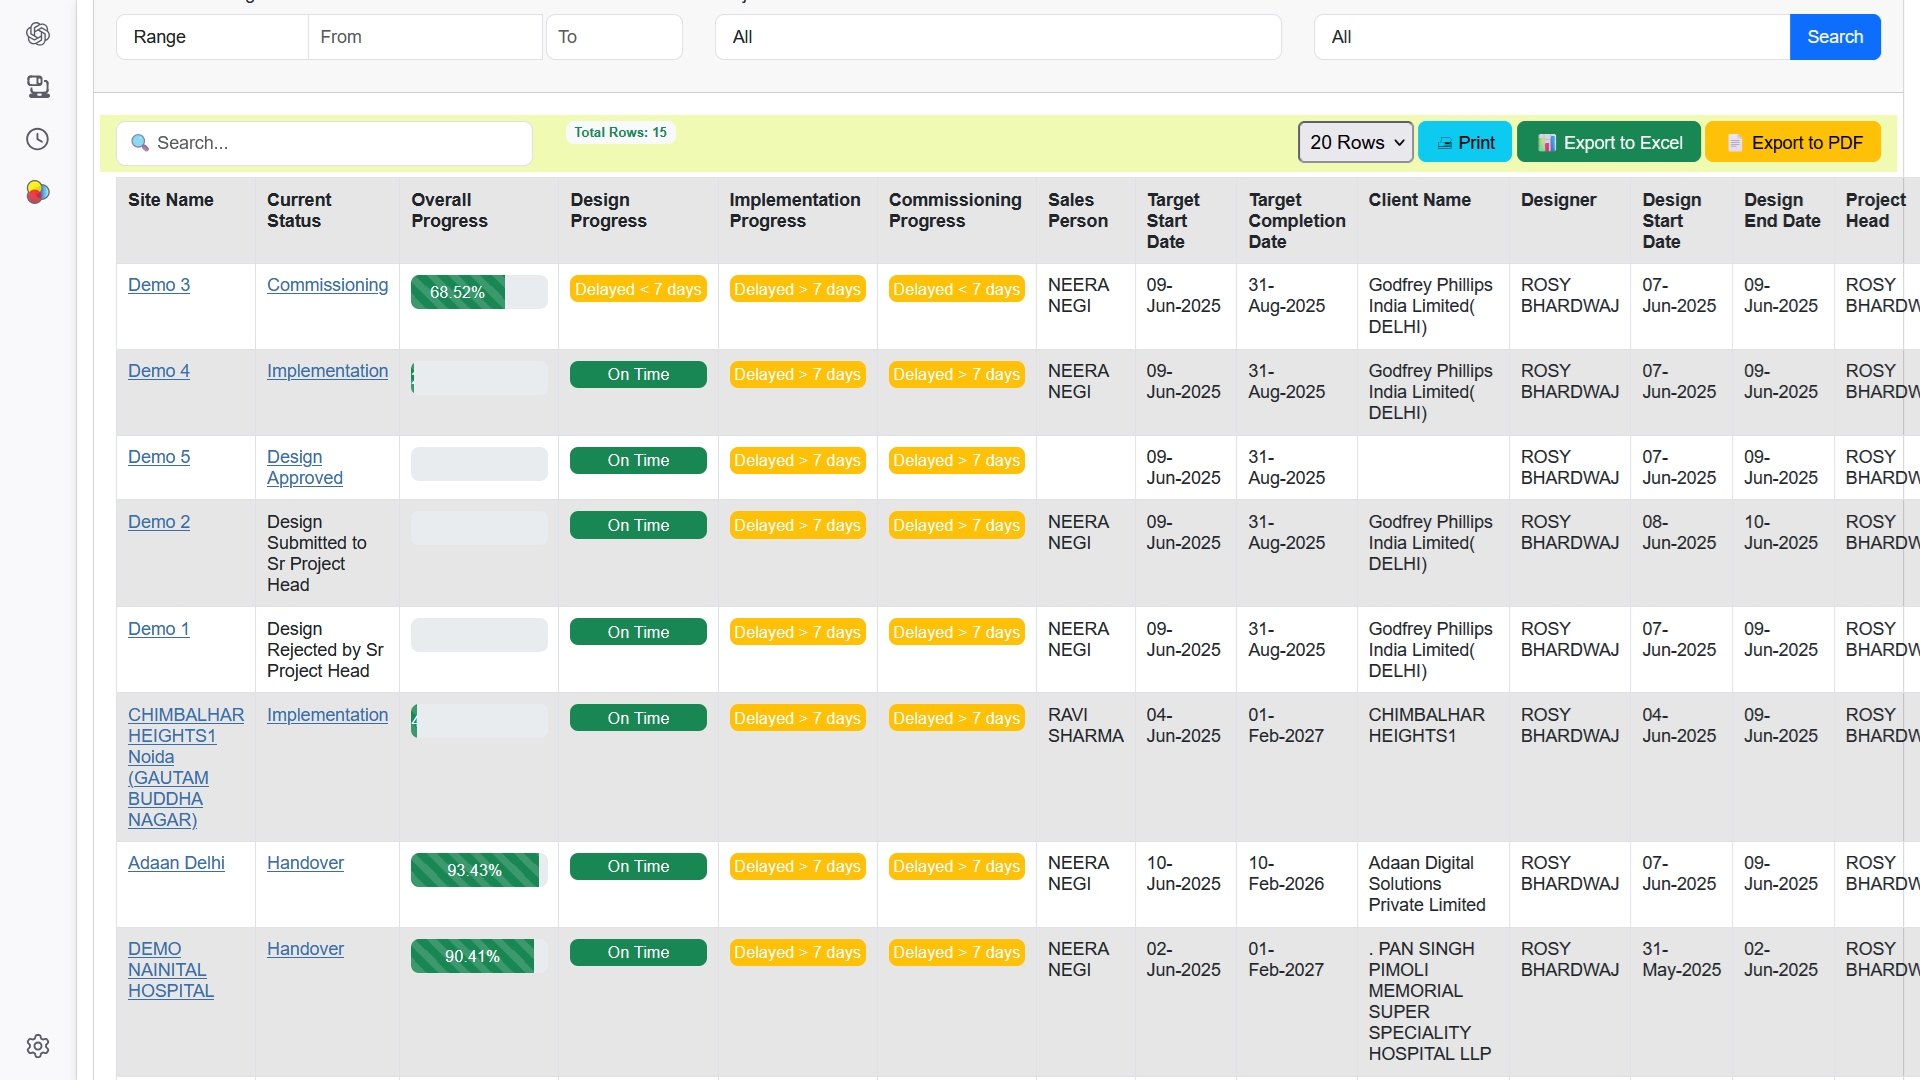This screenshot has height=1080, width=1920.
Task: Click the Excel icon on Export to Excel
Action: point(1544,142)
